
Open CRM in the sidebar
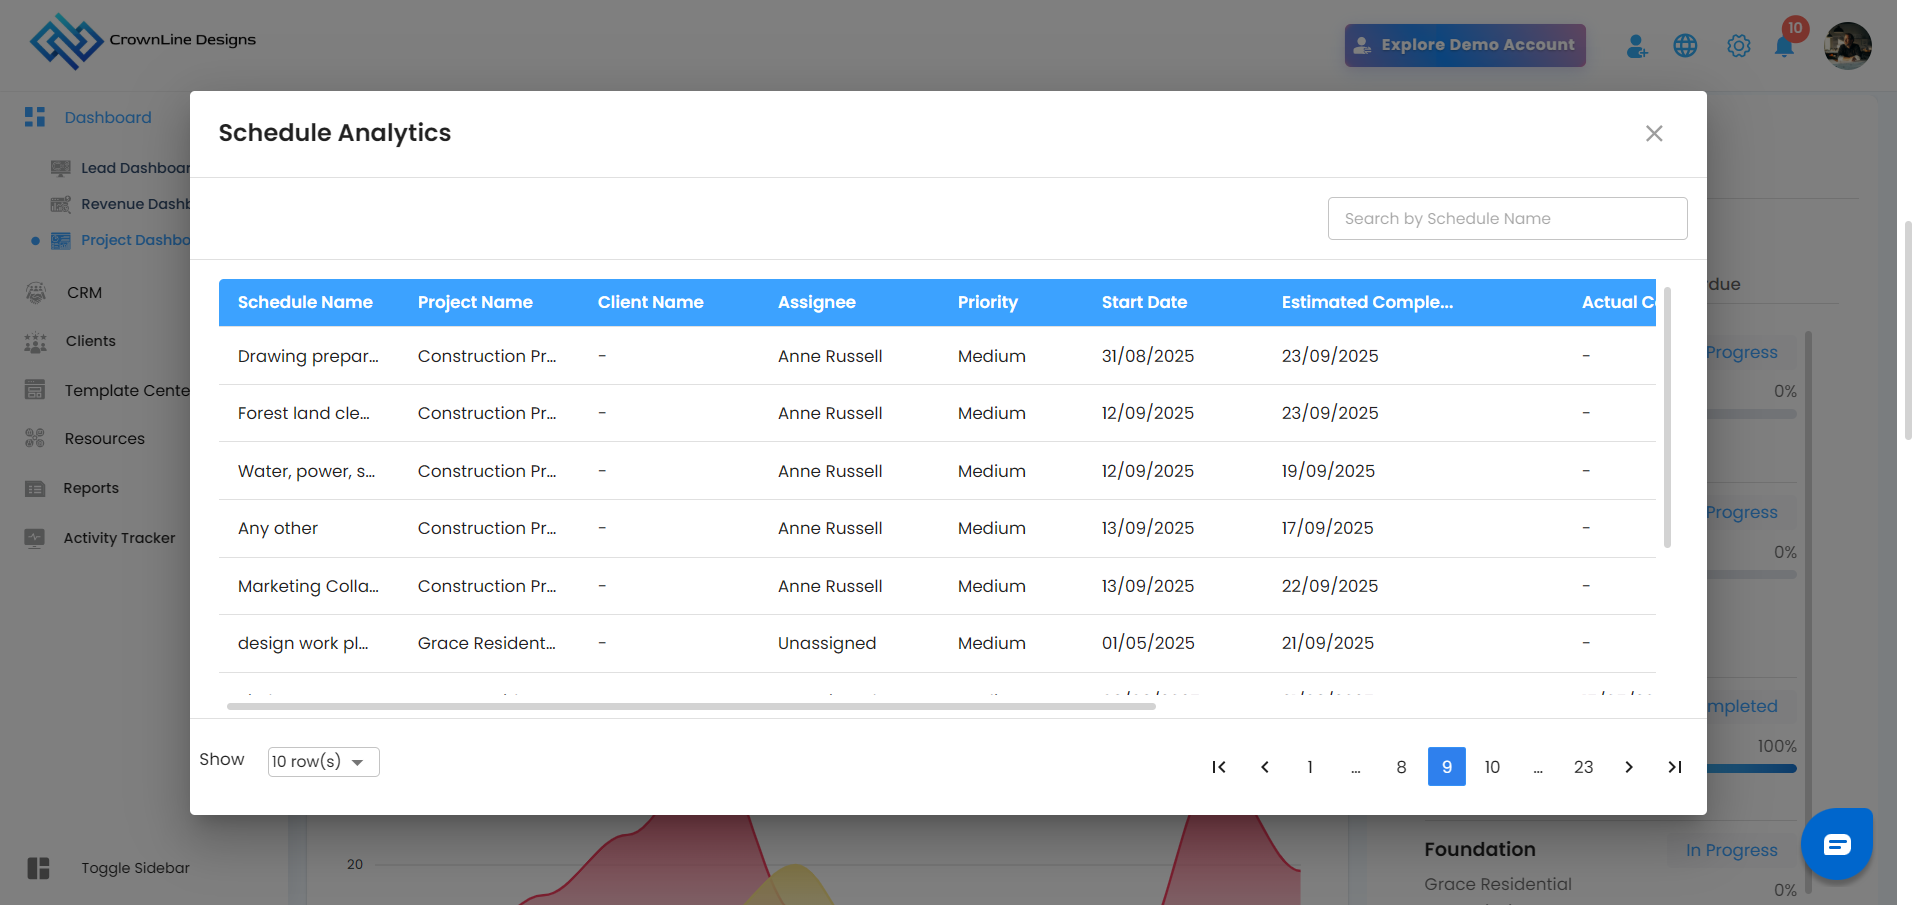pos(85,293)
